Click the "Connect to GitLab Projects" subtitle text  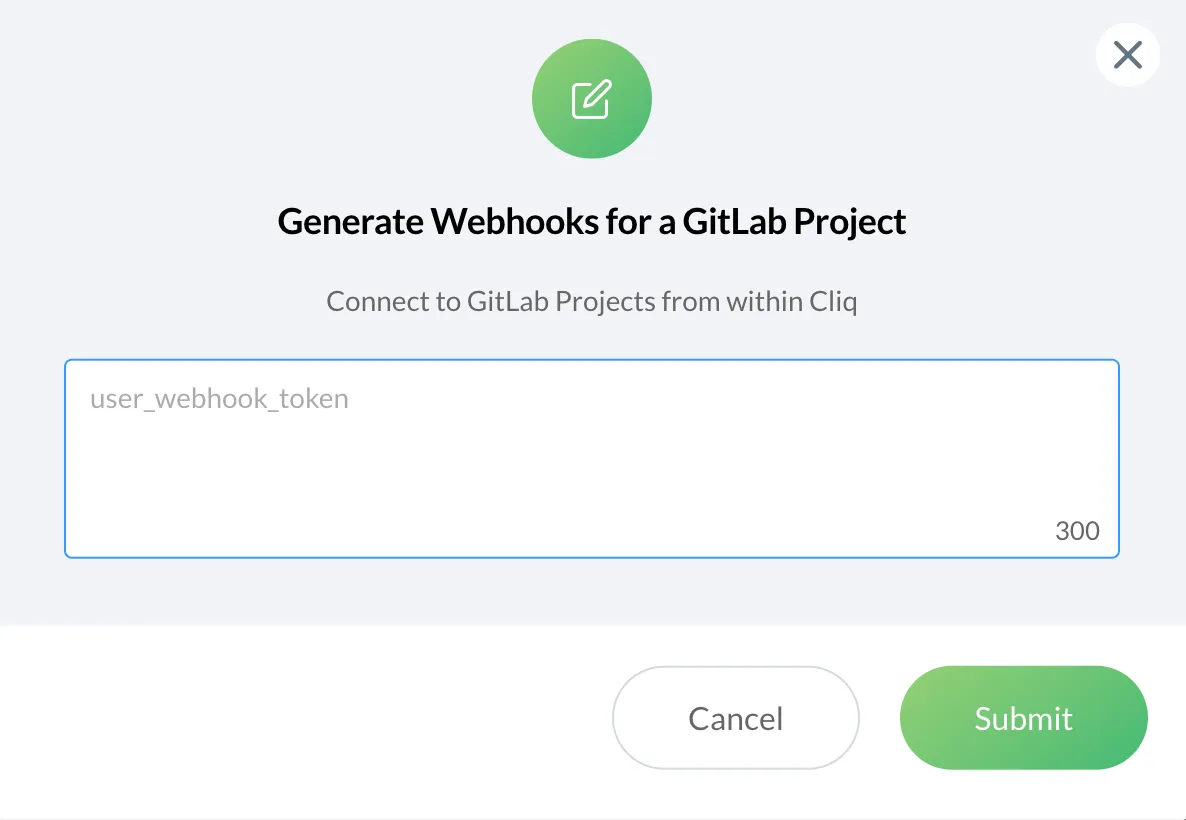[x=591, y=301]
